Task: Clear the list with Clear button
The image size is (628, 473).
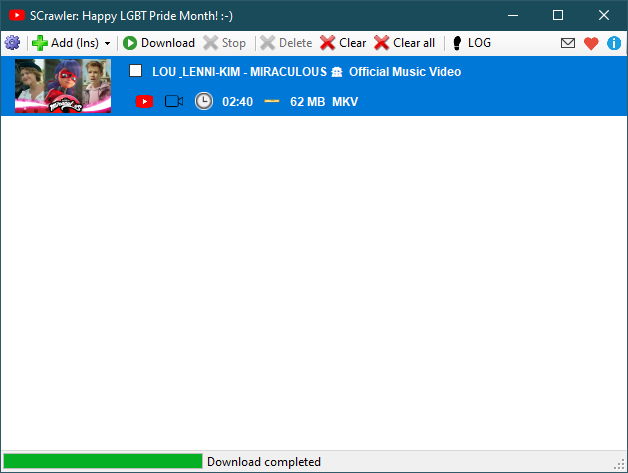Action: pyautogui.click(x=343, y=43)
